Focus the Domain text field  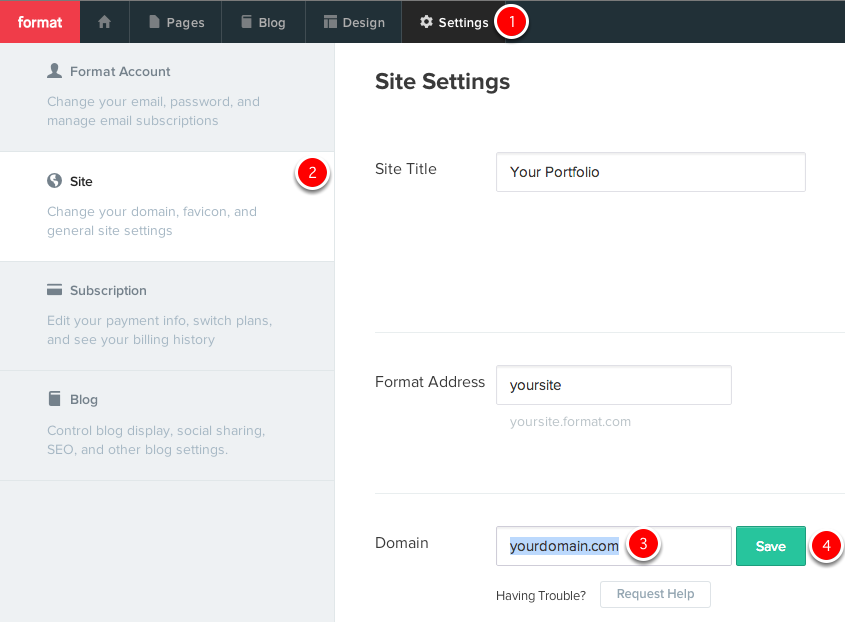click(614, 546)
